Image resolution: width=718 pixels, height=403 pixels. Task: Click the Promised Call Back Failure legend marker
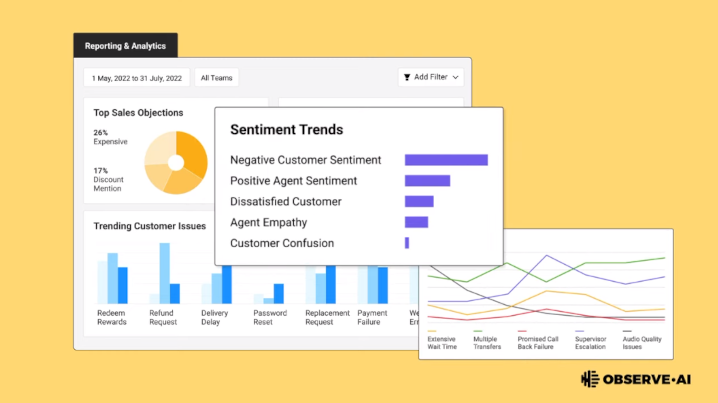pos(522,331)
